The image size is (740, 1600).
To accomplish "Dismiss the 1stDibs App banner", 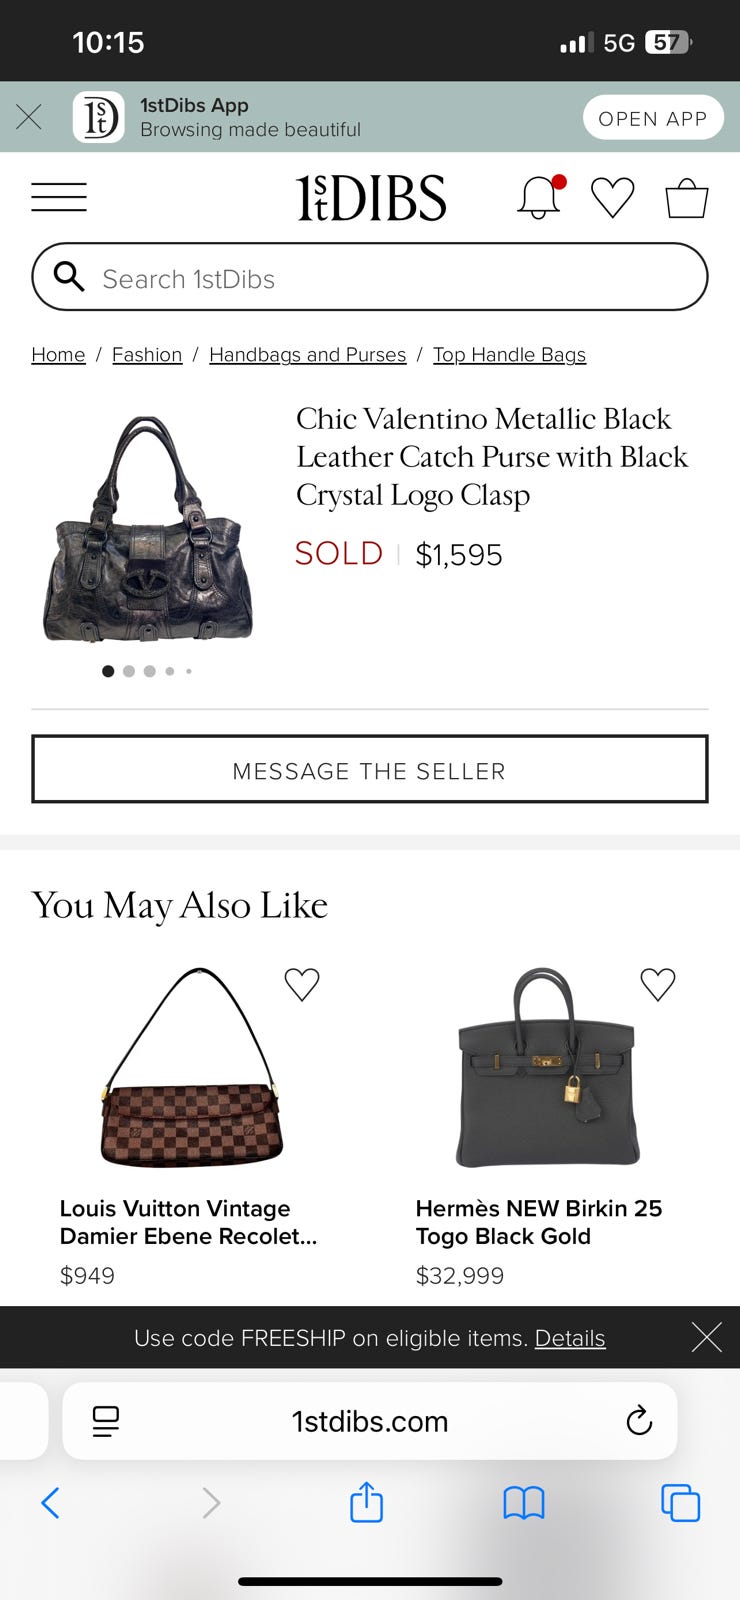I will pyautogui.click(x=29, y=117).
